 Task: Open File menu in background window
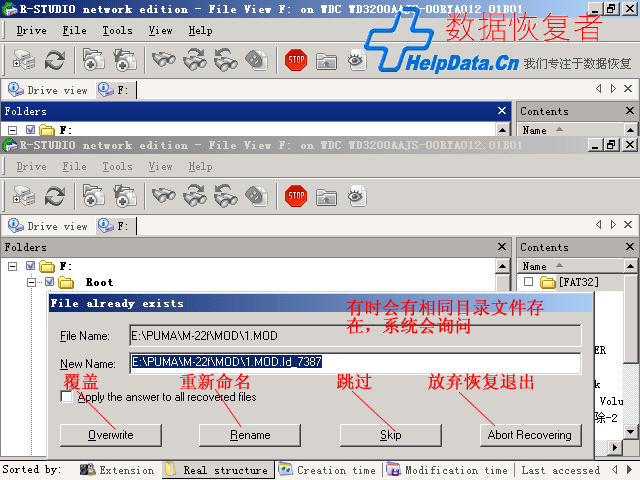(74, 31)
